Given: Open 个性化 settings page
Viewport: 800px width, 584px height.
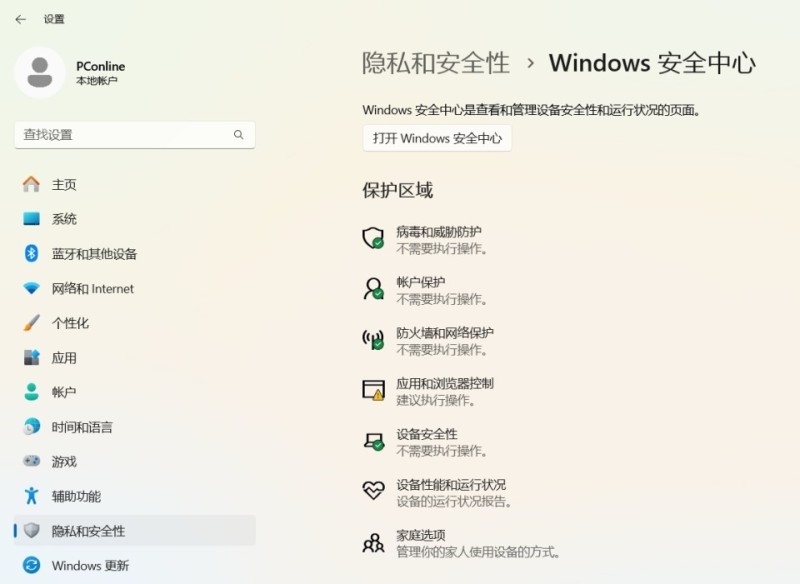Looking at the screenshot, I should [x=70, y=323].
